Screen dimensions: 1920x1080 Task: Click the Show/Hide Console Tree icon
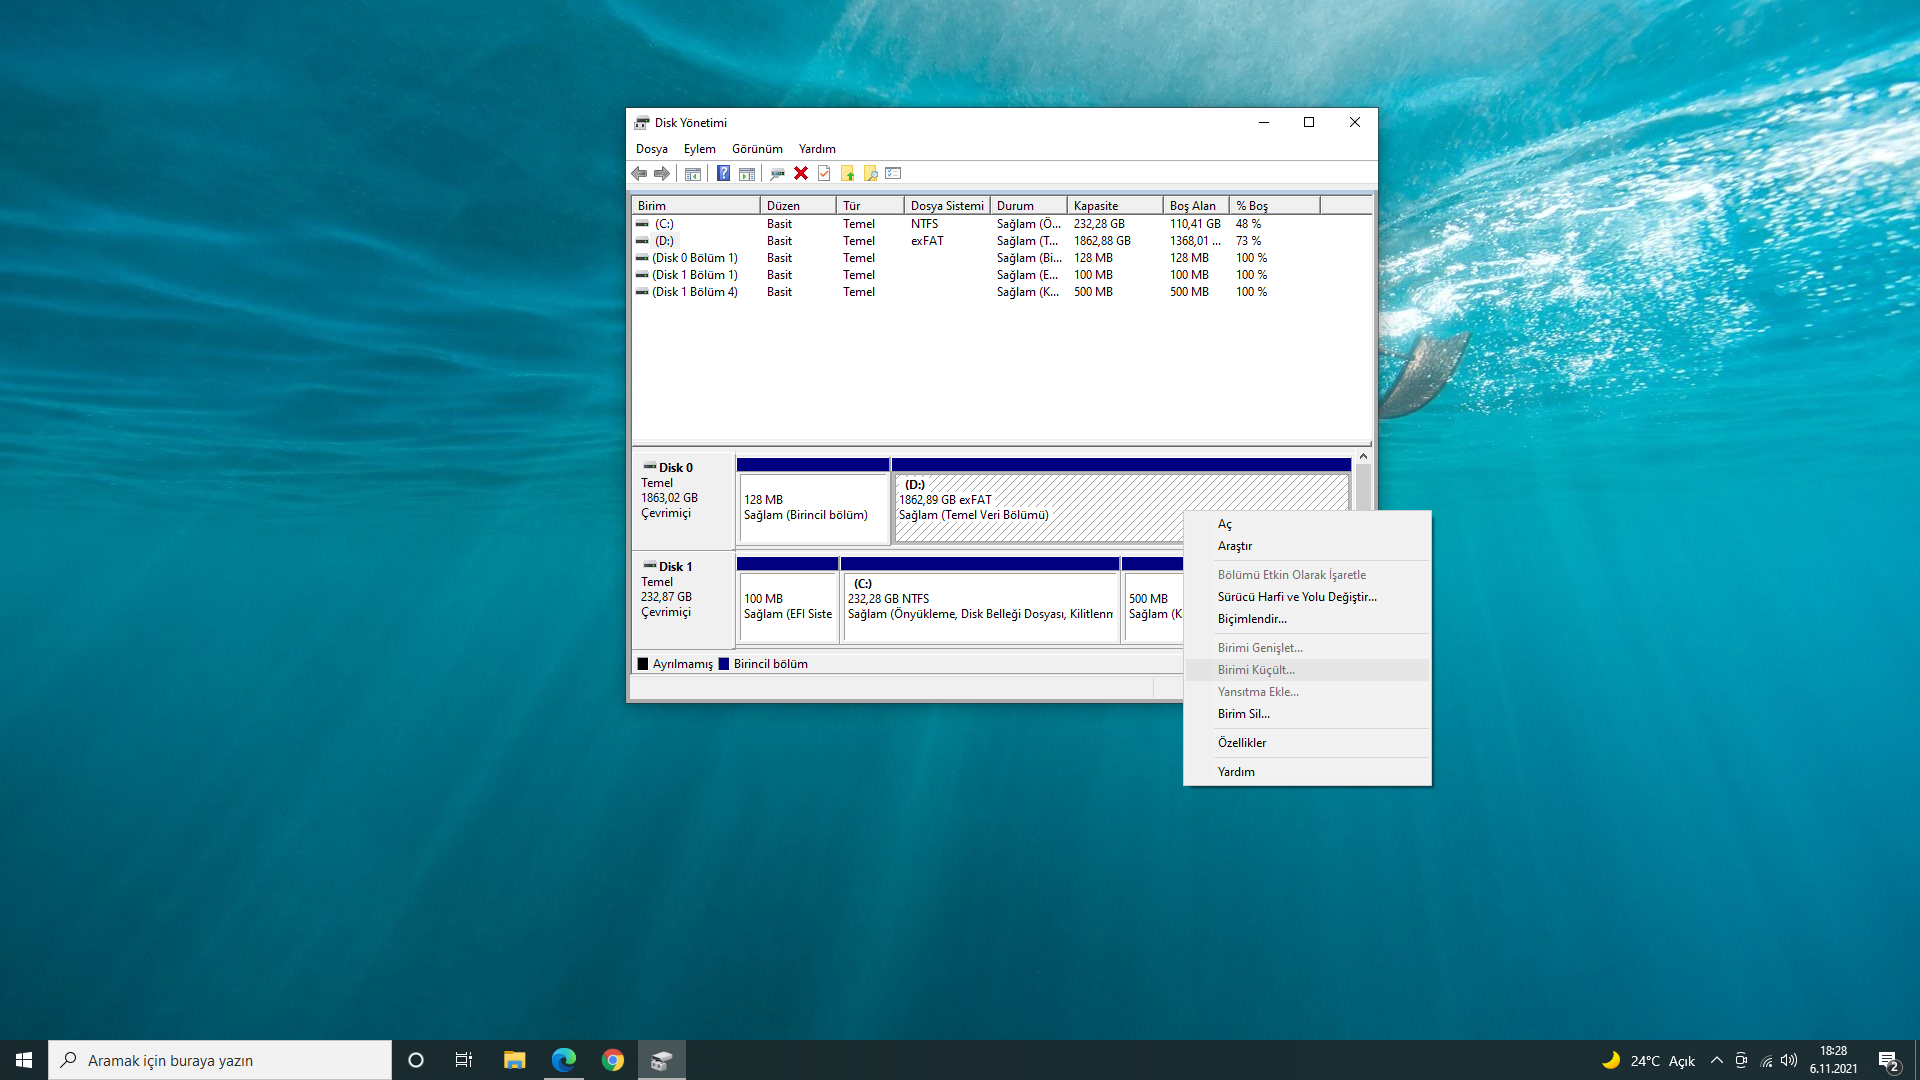tap(692, 173)
